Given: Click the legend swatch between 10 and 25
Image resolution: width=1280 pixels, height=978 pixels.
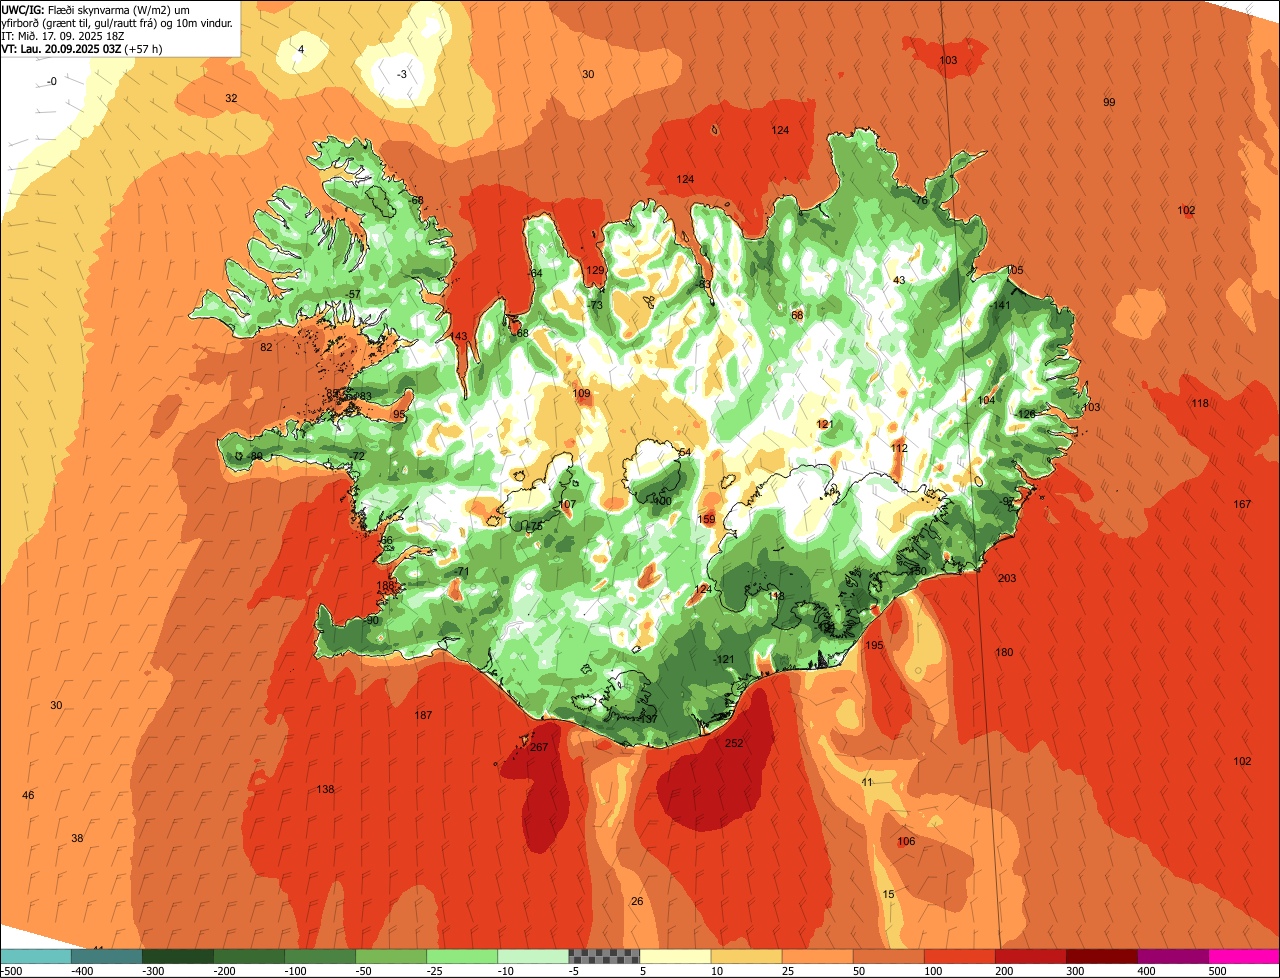Looking at the screenshot, I should (745, 956).
